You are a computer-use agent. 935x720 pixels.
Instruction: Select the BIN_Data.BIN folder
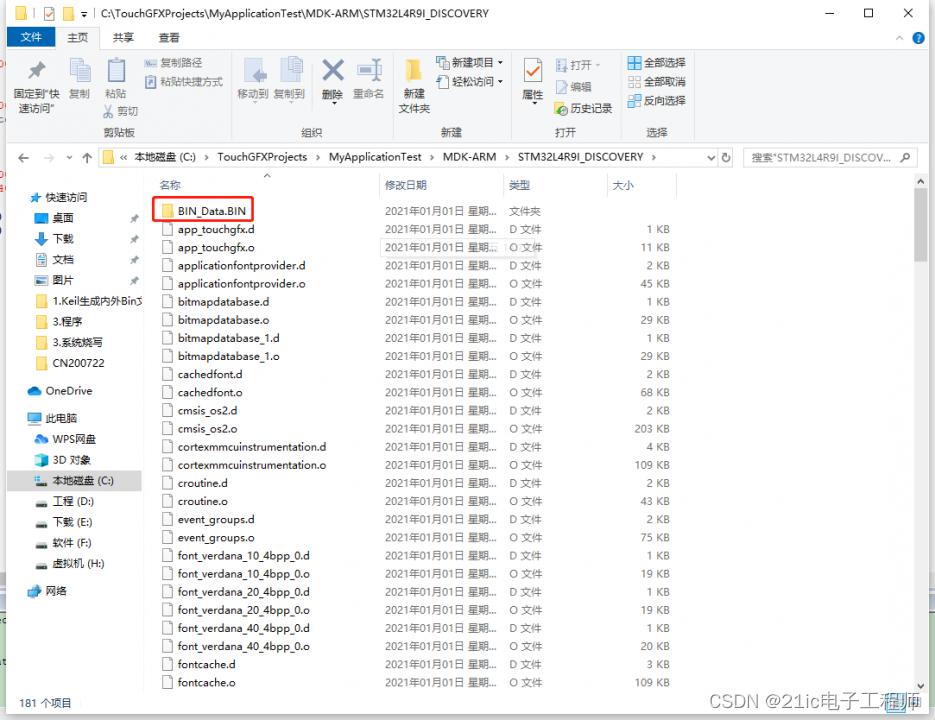click(213, 210)
